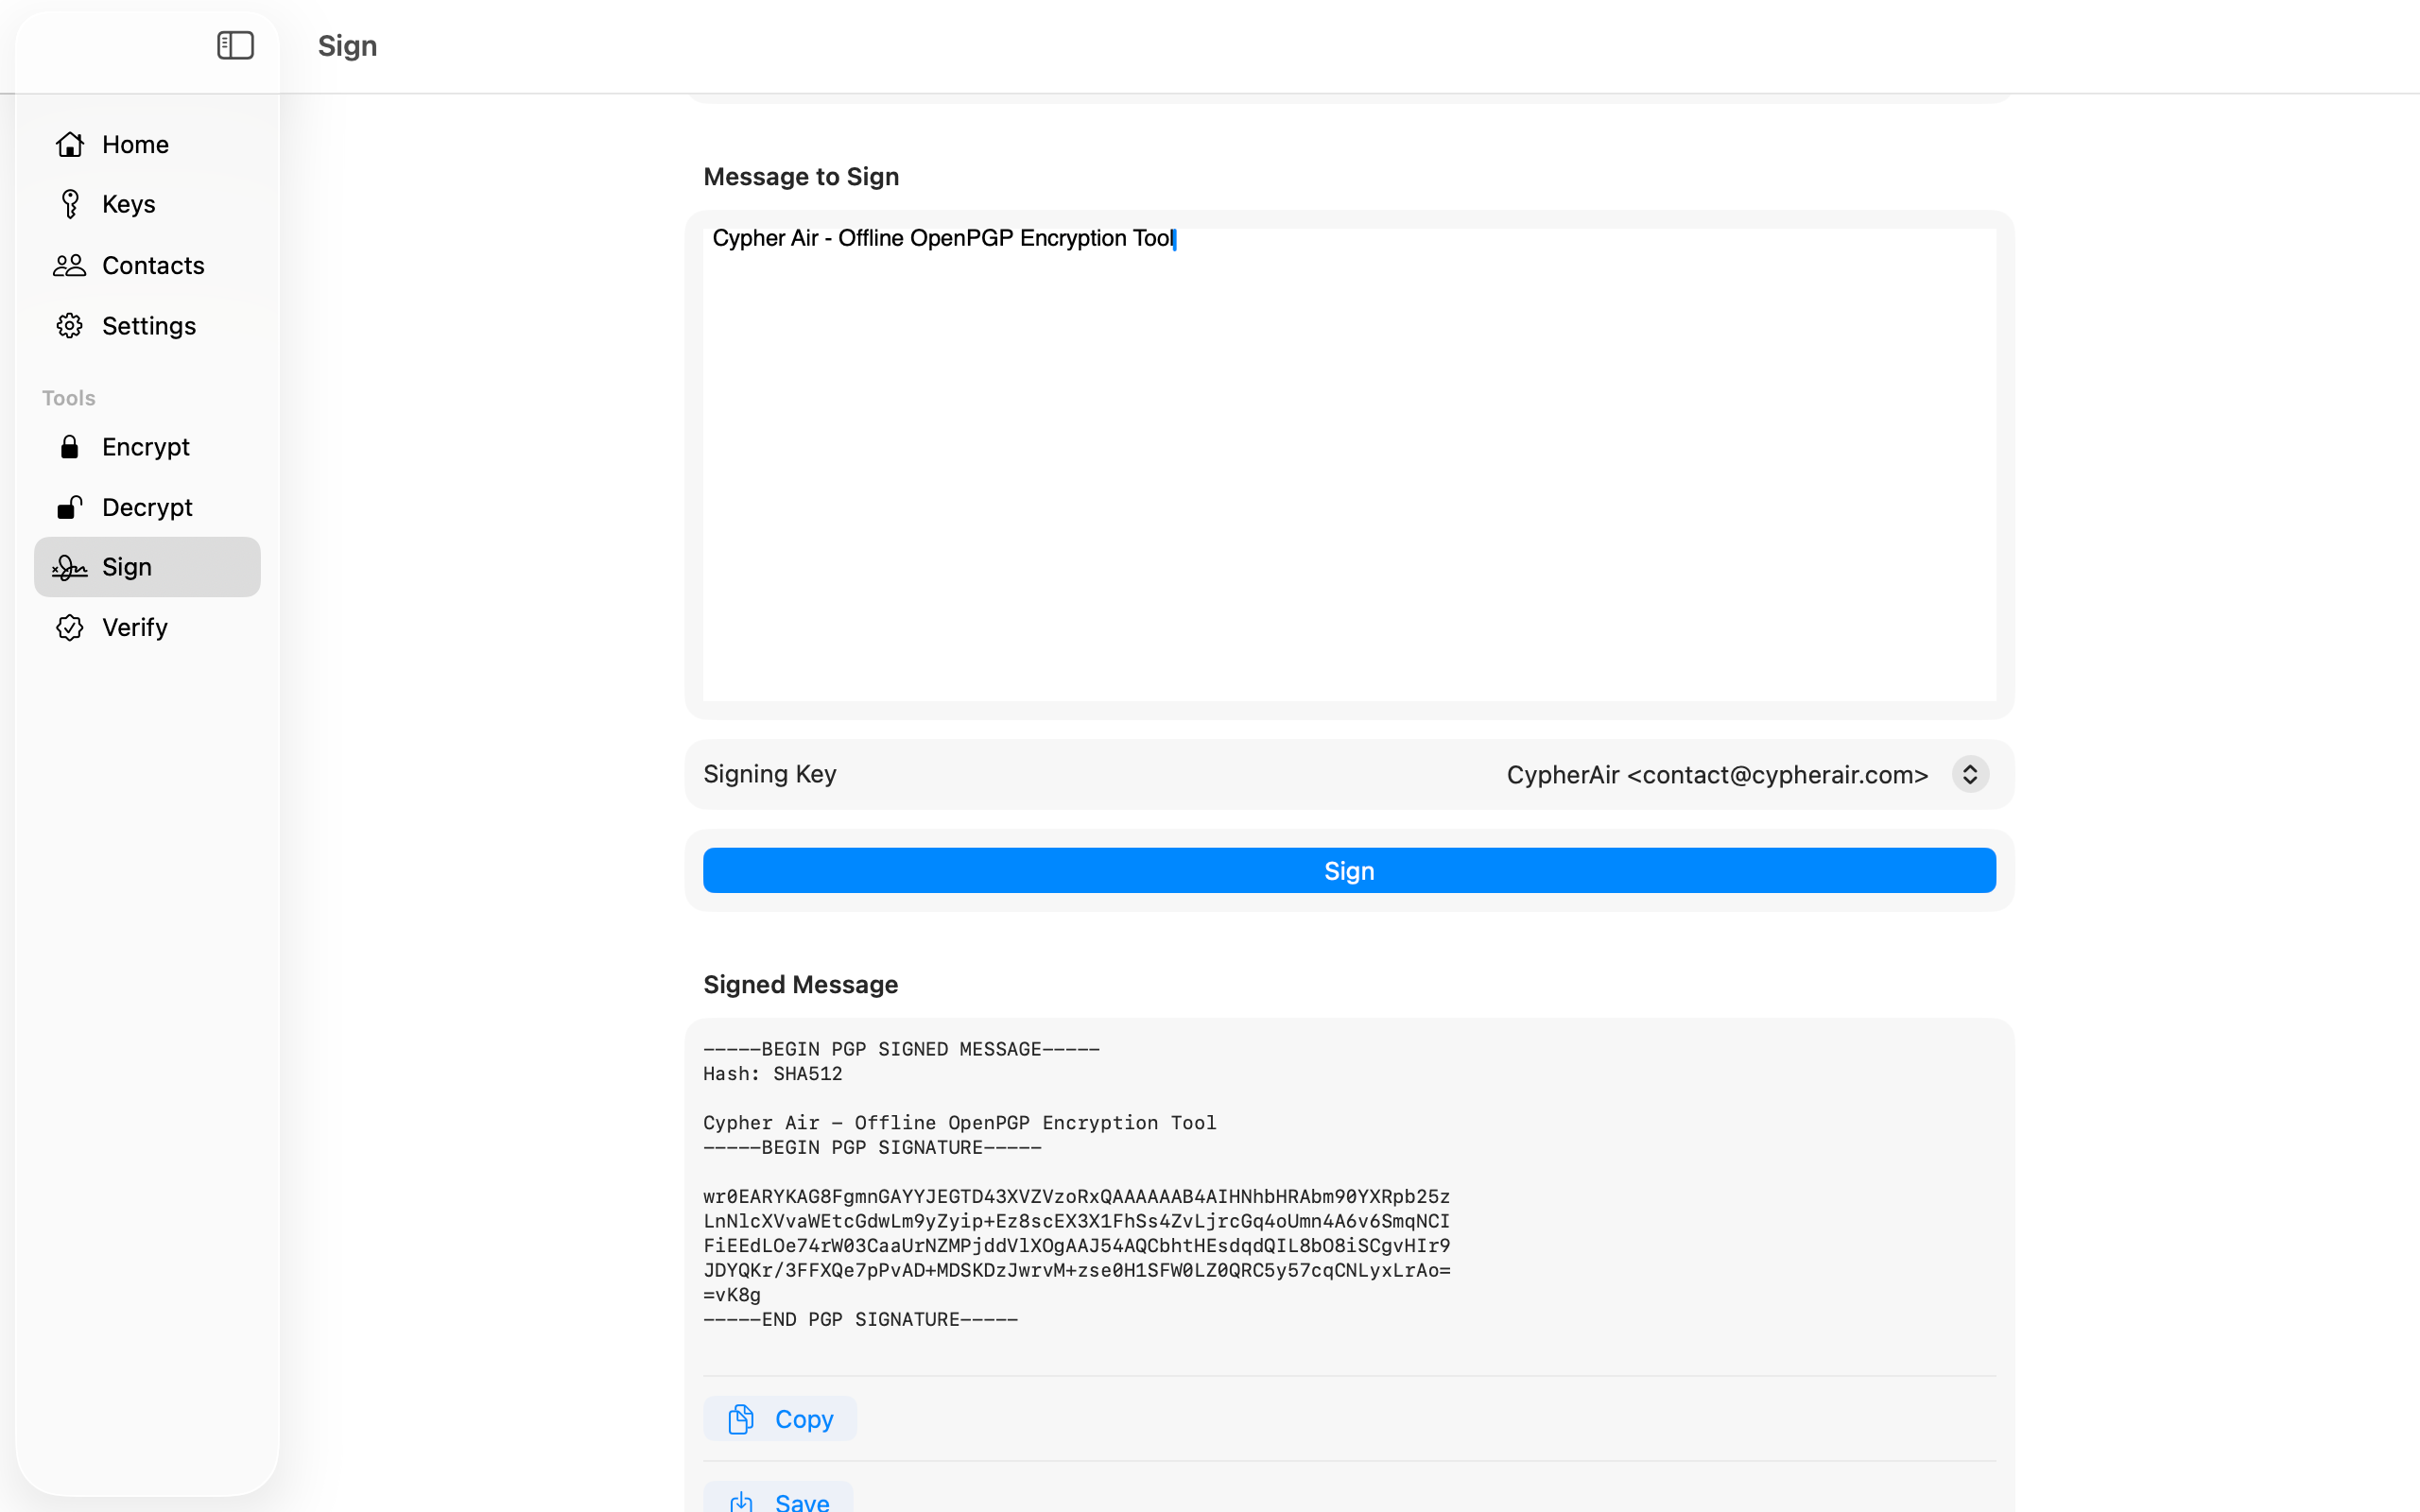Click the "-----BEGIN PGP SIGNATURE-----" line
Screen dimensions: 2420x1512
coord(872,1147)
